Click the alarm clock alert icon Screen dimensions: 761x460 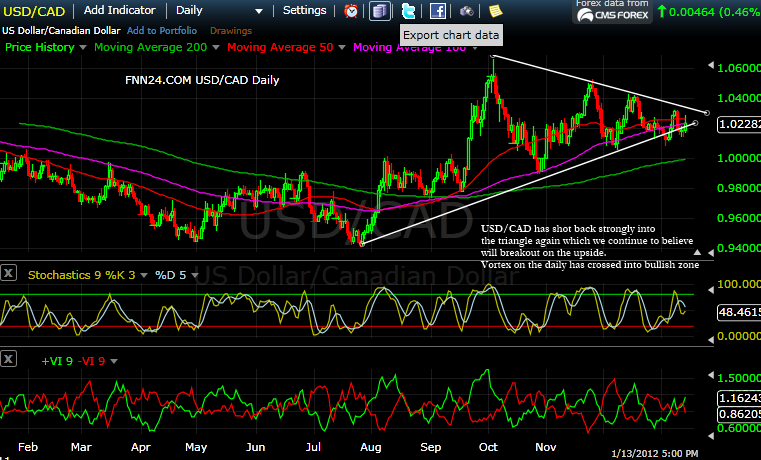click(x=351, y=11)
